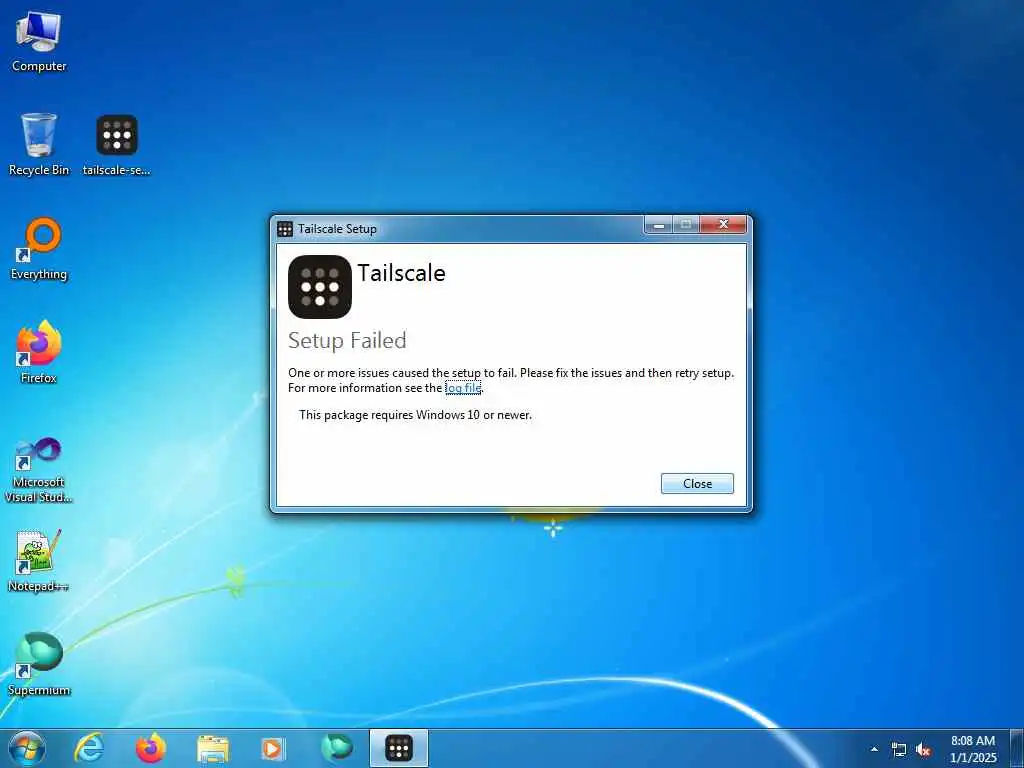The image size is (1024, 768).
Task: Click the Tailscale title bar icon
Action: [285, 229]
